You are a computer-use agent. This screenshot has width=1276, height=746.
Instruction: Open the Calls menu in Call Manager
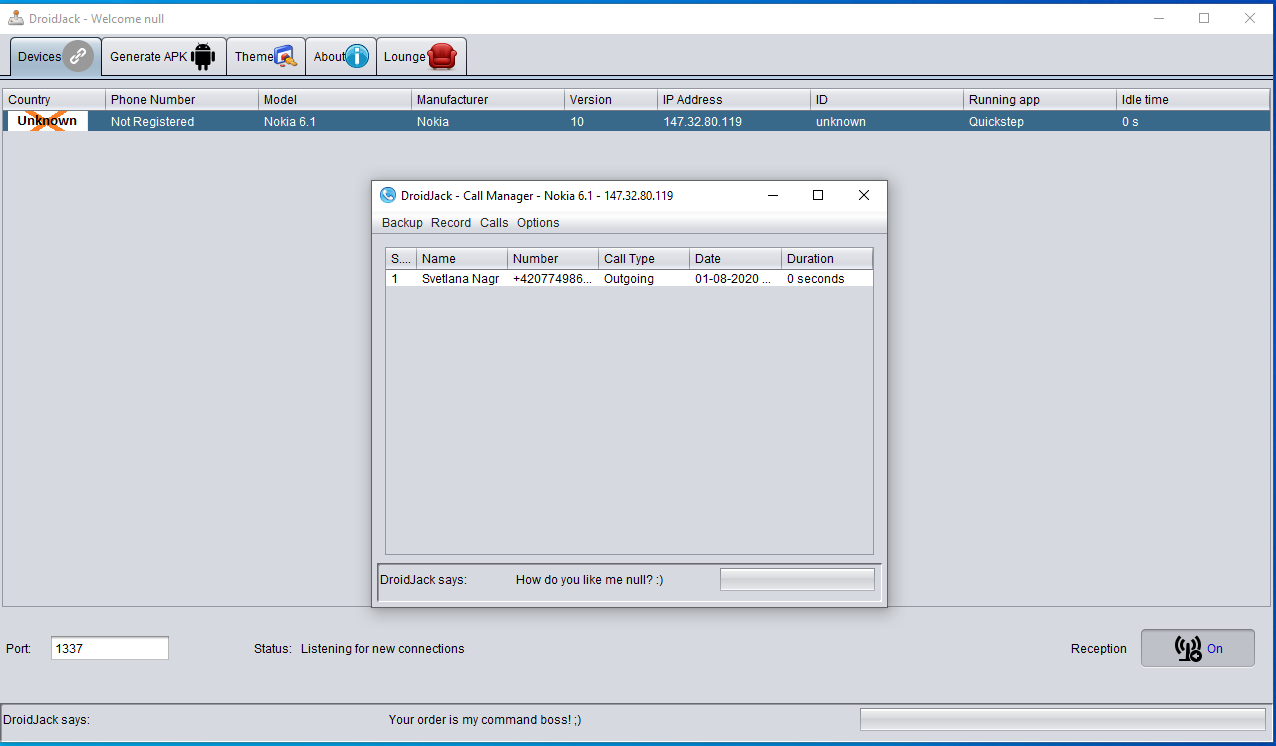pyautogui.click(x=494, y=222)
